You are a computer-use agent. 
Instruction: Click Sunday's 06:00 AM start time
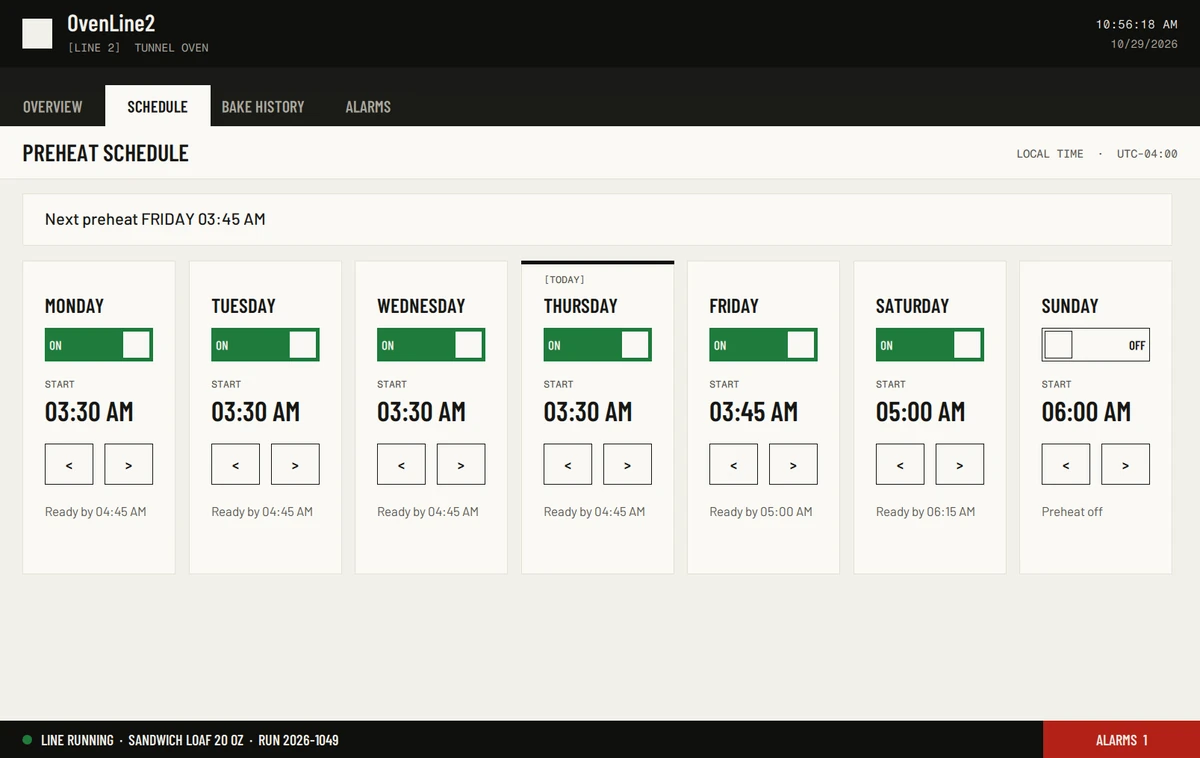click(x=1087, y=411)
